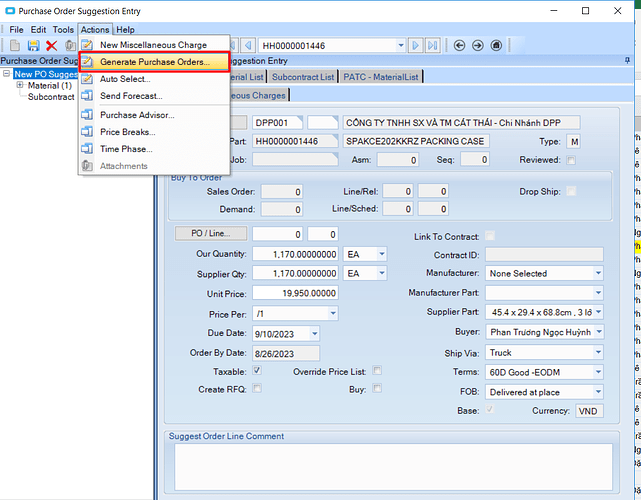
Task: Collapse the New PO Suggestion tree node
Action: (x=7, y=74)
